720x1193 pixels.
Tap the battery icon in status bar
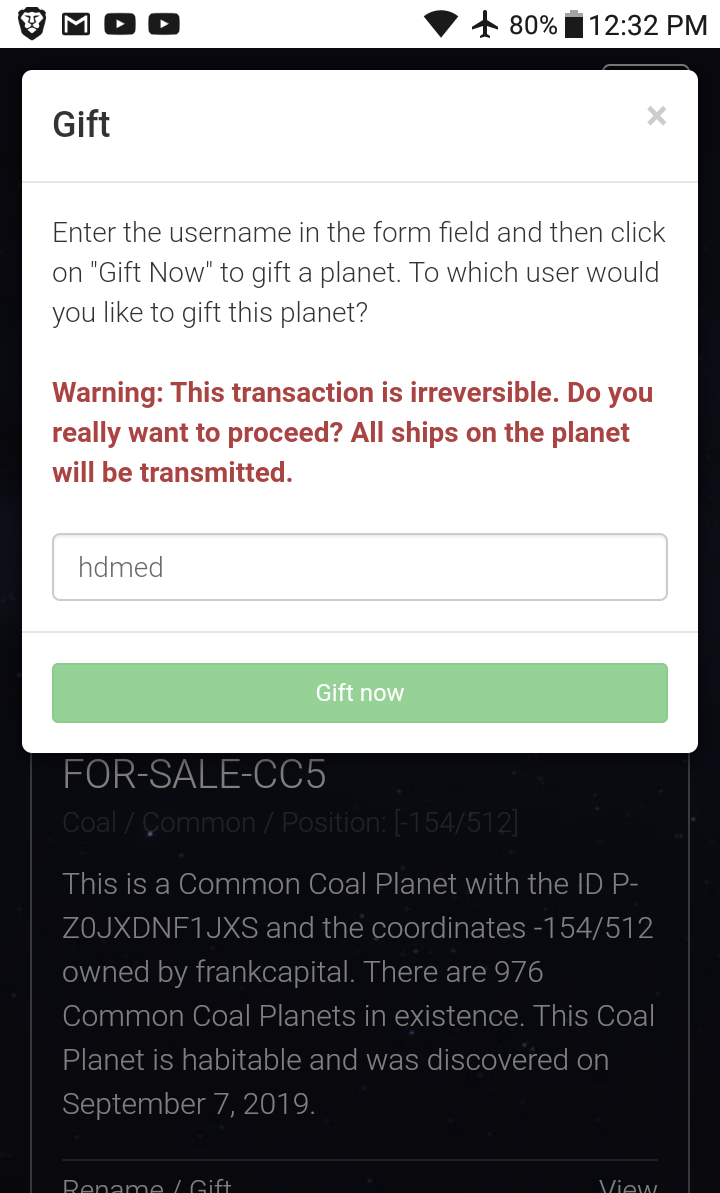(x=574, y=24)
